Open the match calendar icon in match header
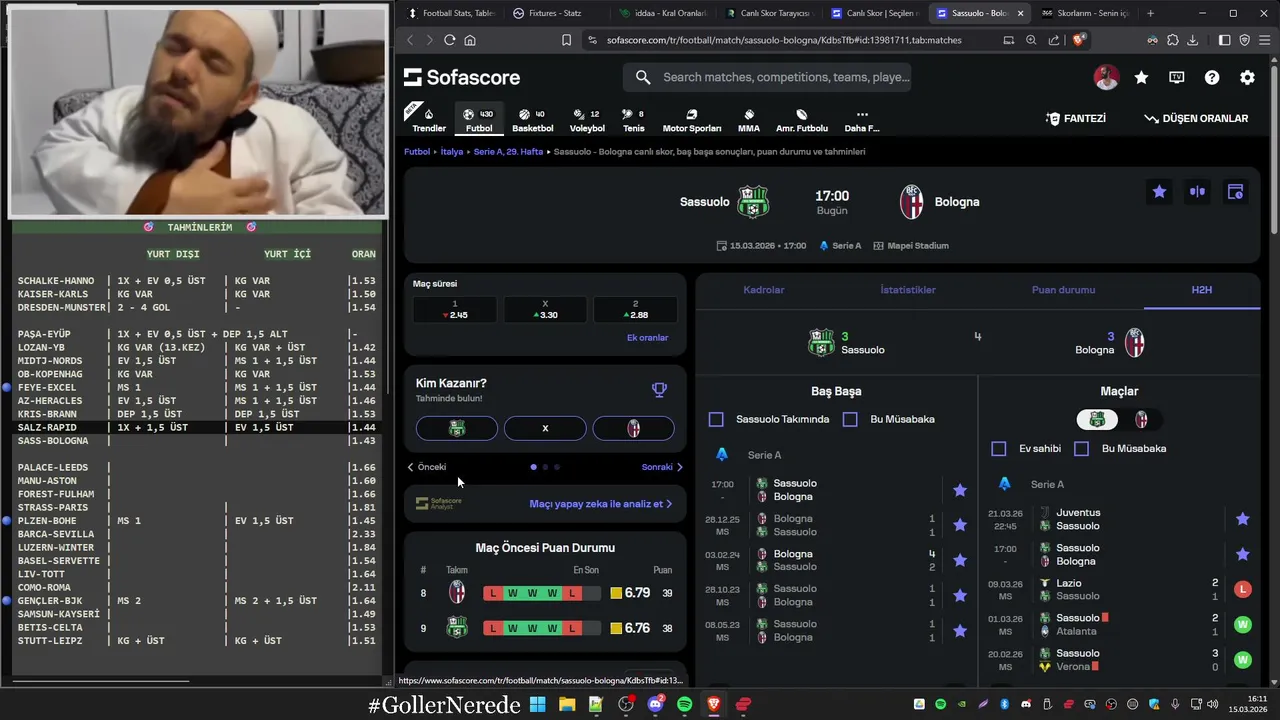Screen dimensions: 1280x720 click(1235, 192)
